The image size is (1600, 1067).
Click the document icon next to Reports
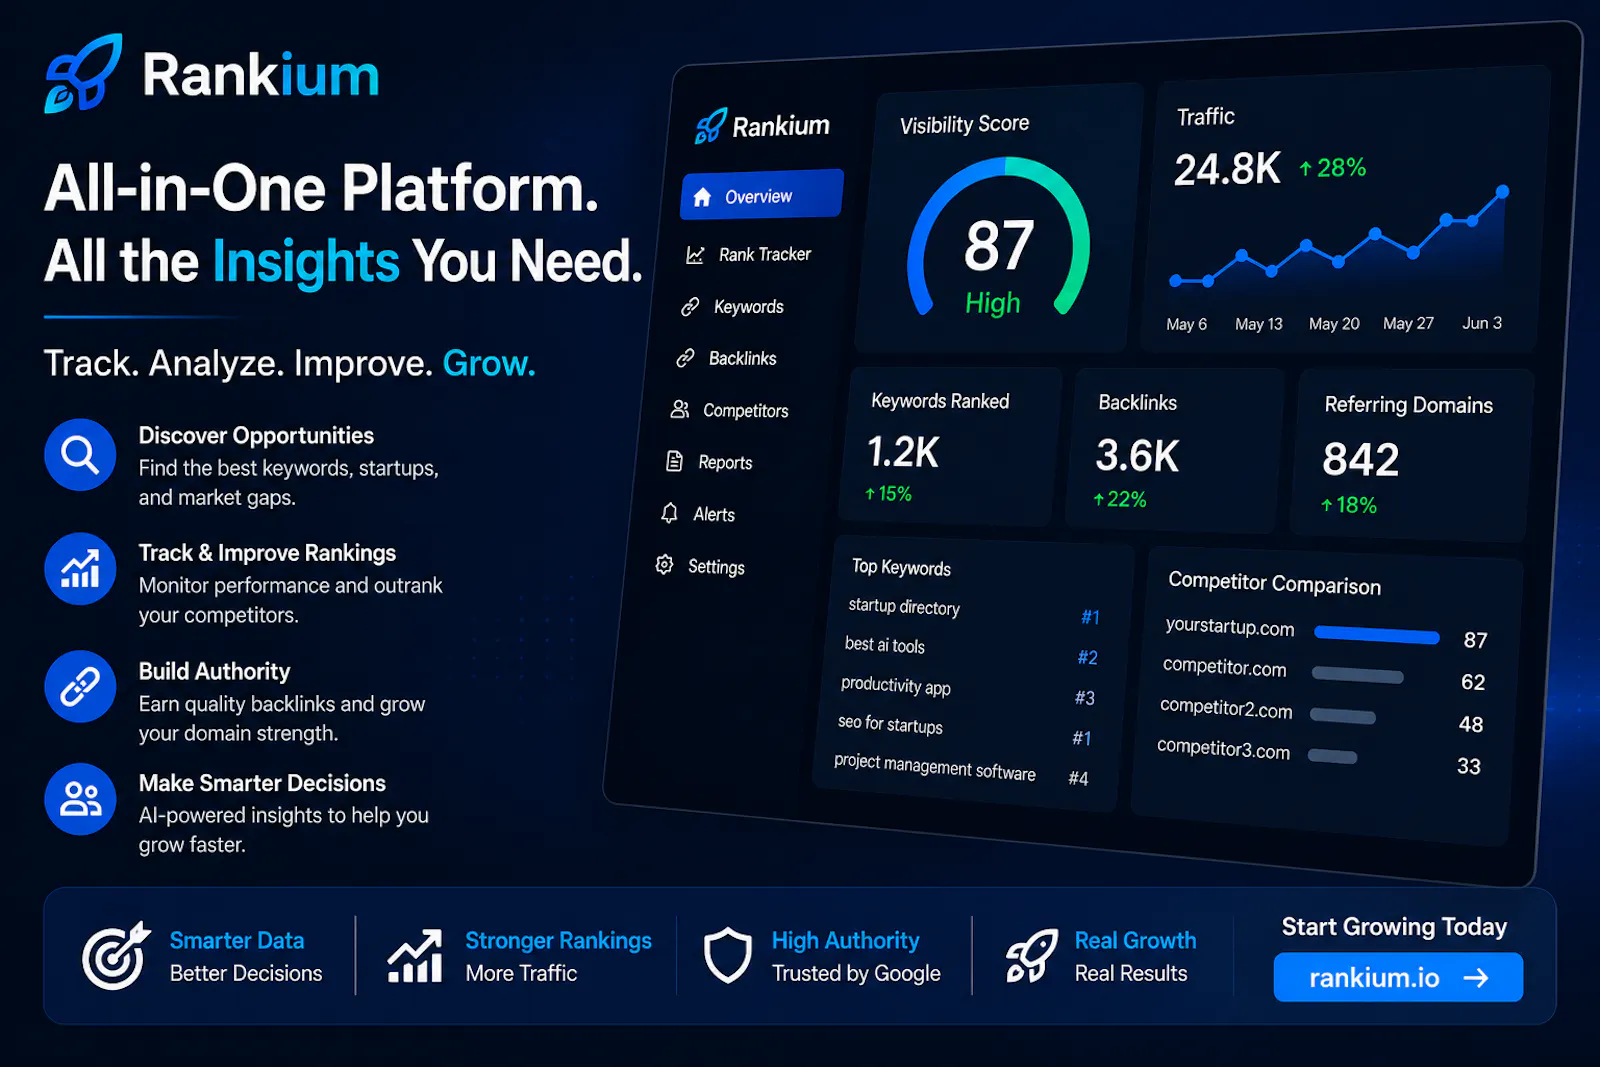click(675, 462)
